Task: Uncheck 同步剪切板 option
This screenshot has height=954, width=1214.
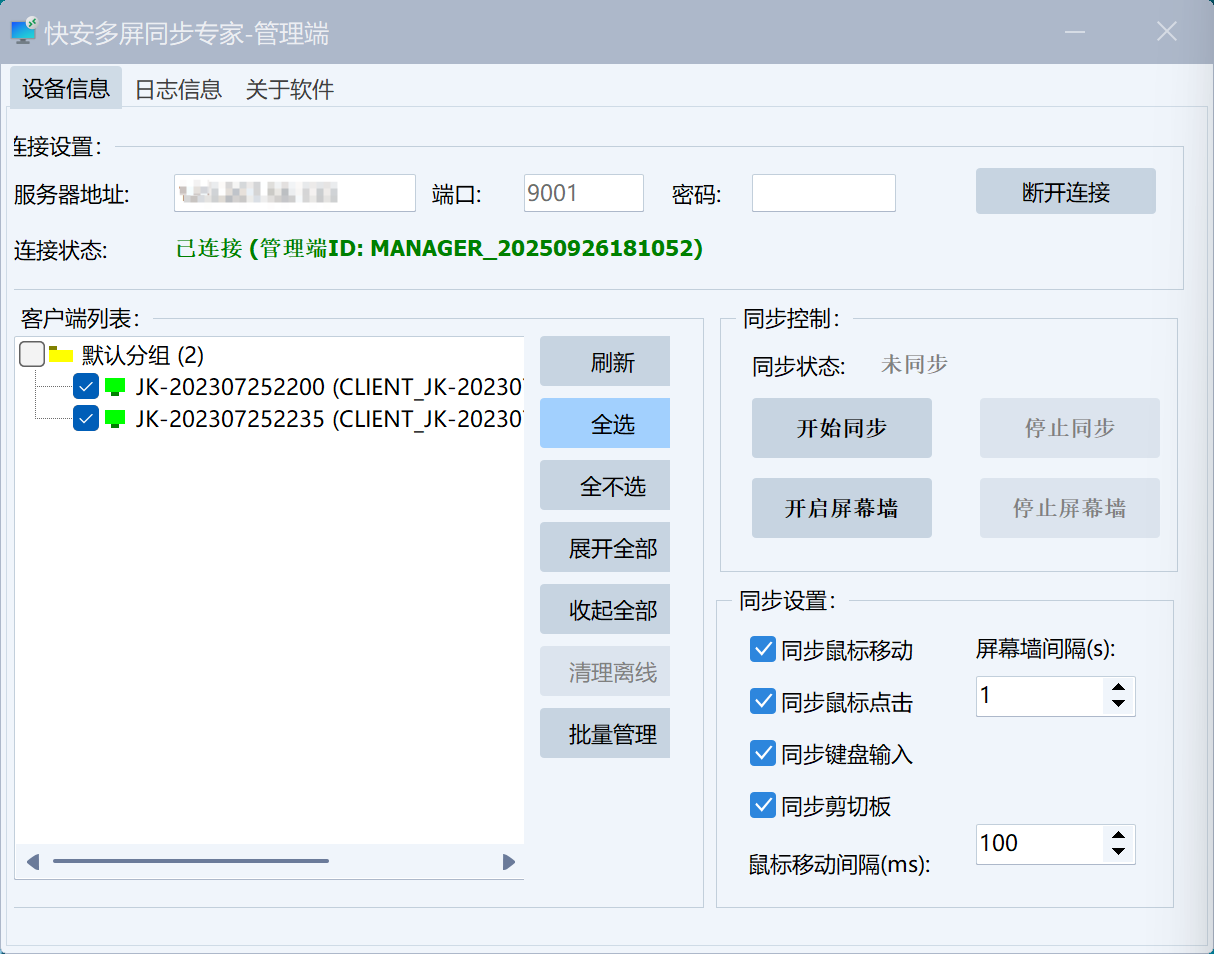Action: click(763, 805)
